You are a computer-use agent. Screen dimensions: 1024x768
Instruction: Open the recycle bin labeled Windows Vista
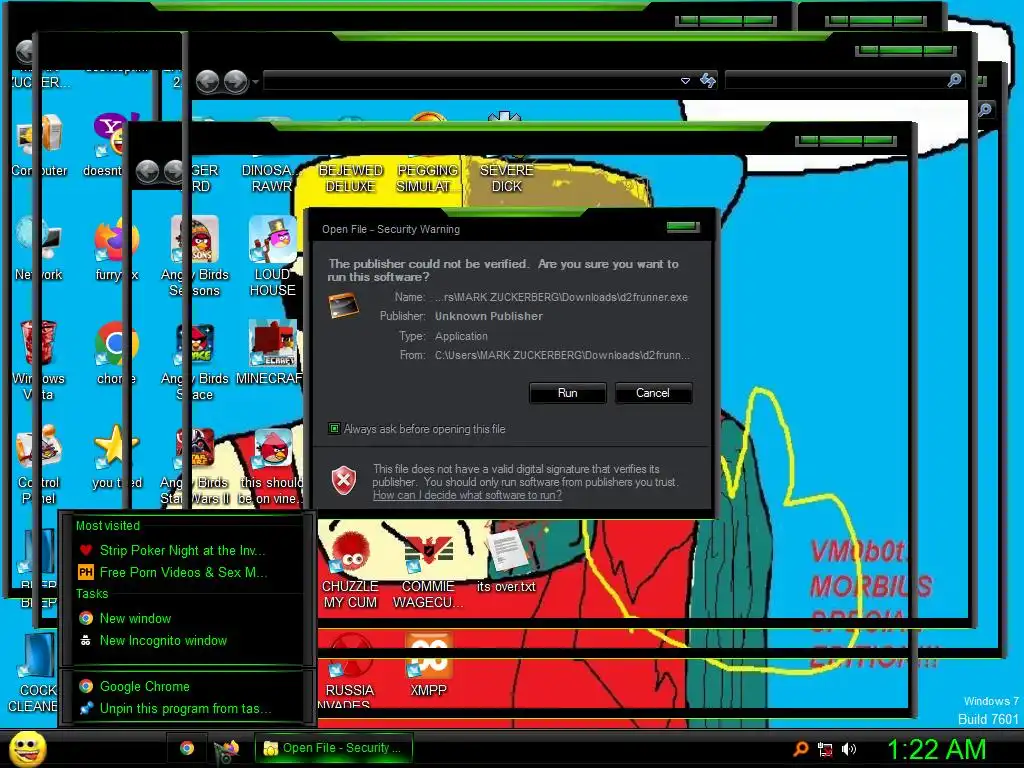pyautogui.click(x=39, y=359)
